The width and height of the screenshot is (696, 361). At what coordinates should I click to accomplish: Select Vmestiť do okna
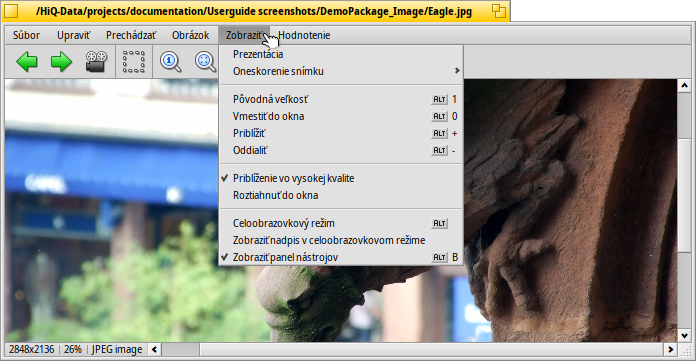341,116
